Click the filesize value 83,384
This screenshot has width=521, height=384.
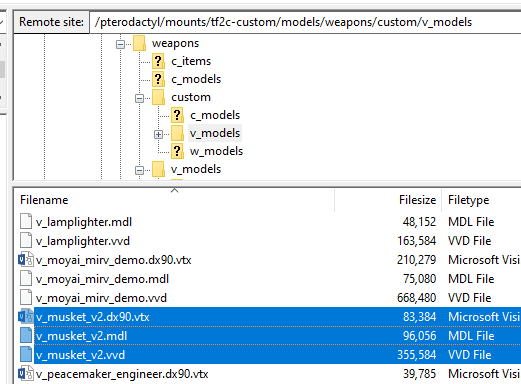[419, 317]
